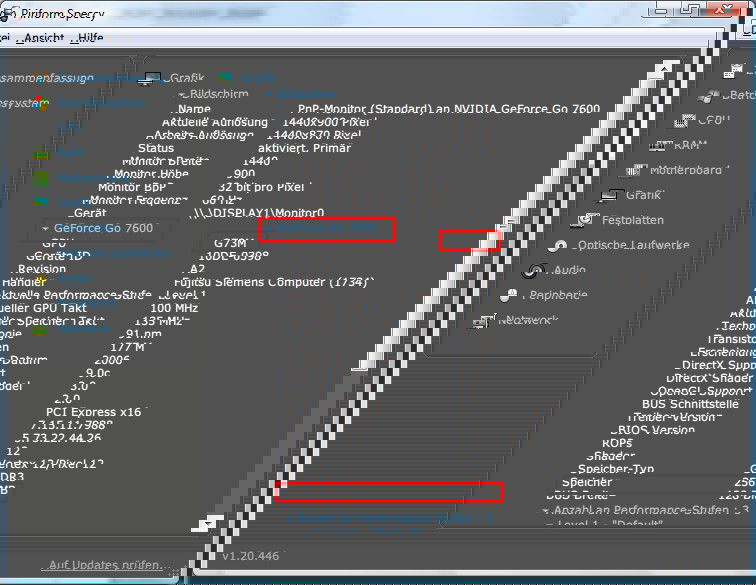The height and width of the screenshot is (585, 756).
Task: Select the gray Netzwerk icon on the right
Action: coord(484,320)
